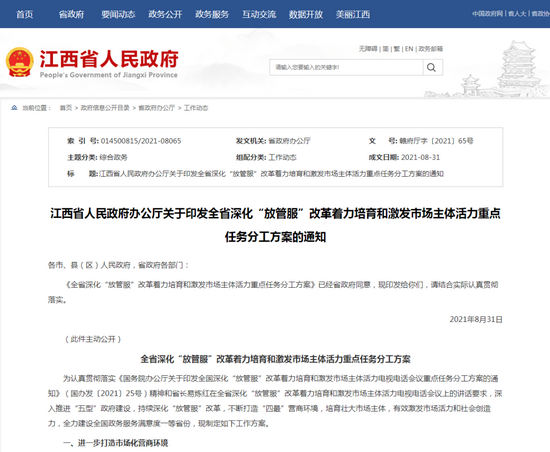550x452 pixels.
Task: Open the 互动交流 navigation item
Action: (259, 14)
